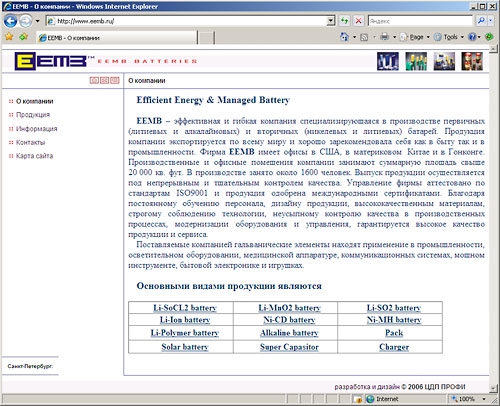Click the Internet zone status indicator
The height and width of the screenshot is (406, 500).
(x=382, y=399)
